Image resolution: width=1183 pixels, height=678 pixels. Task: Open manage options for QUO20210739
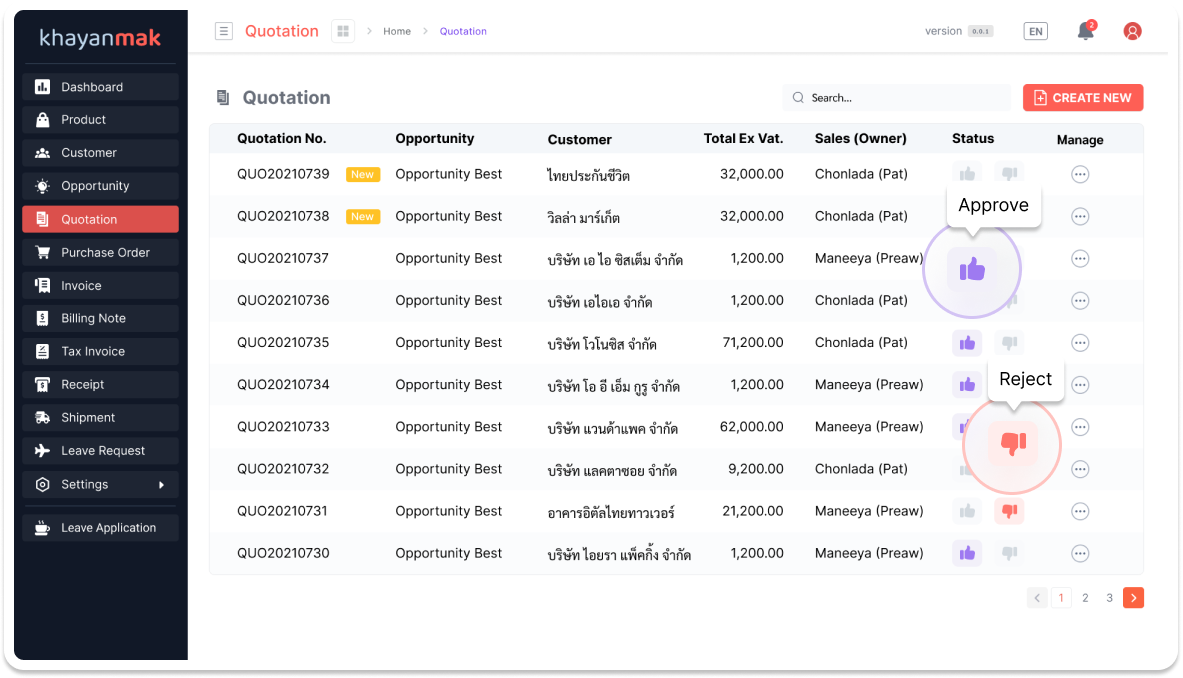(x=1080, y=174)
